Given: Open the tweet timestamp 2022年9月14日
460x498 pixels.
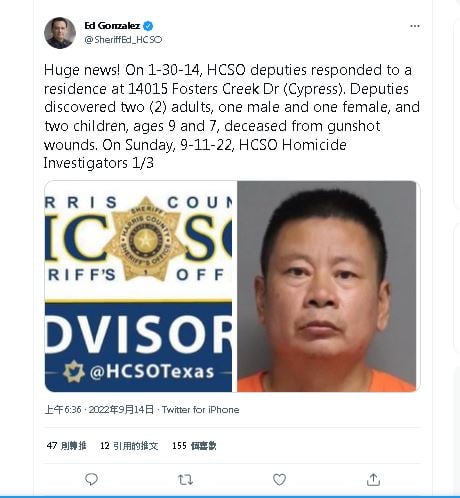Looking at the screenshot, I should coord(121,409).
